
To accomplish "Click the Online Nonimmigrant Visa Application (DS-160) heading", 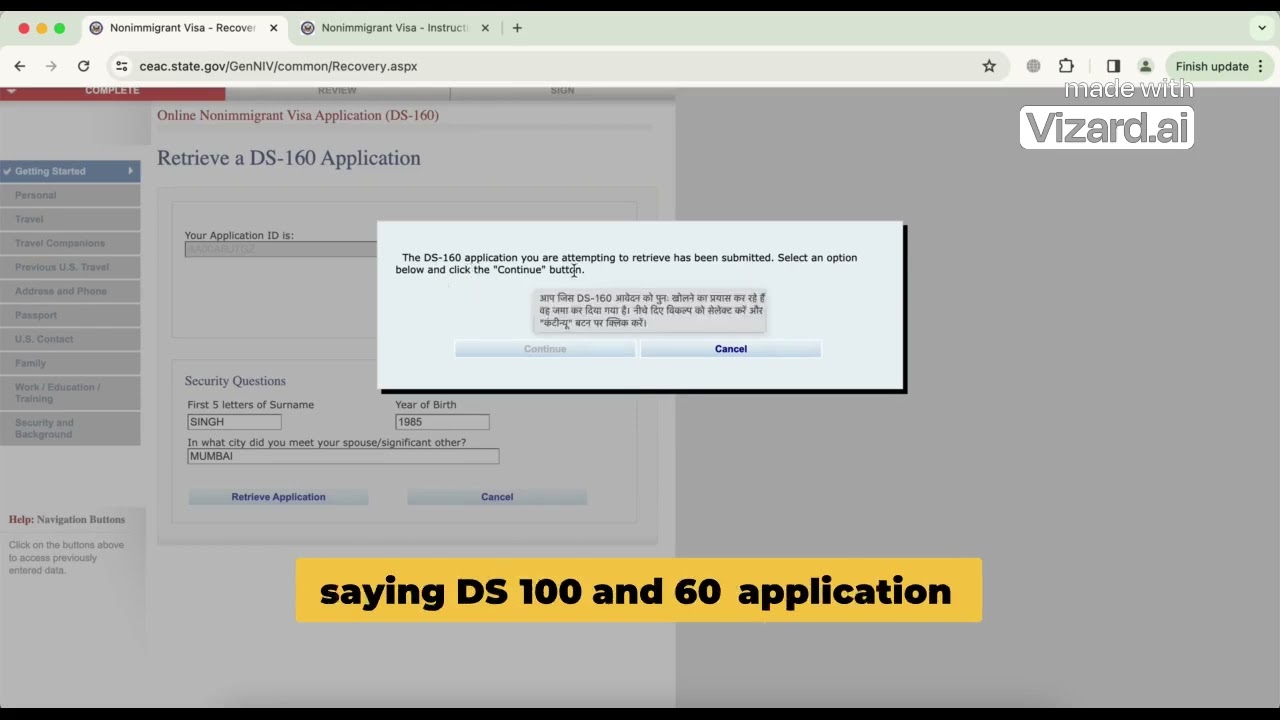I will [x=298, y=115].
